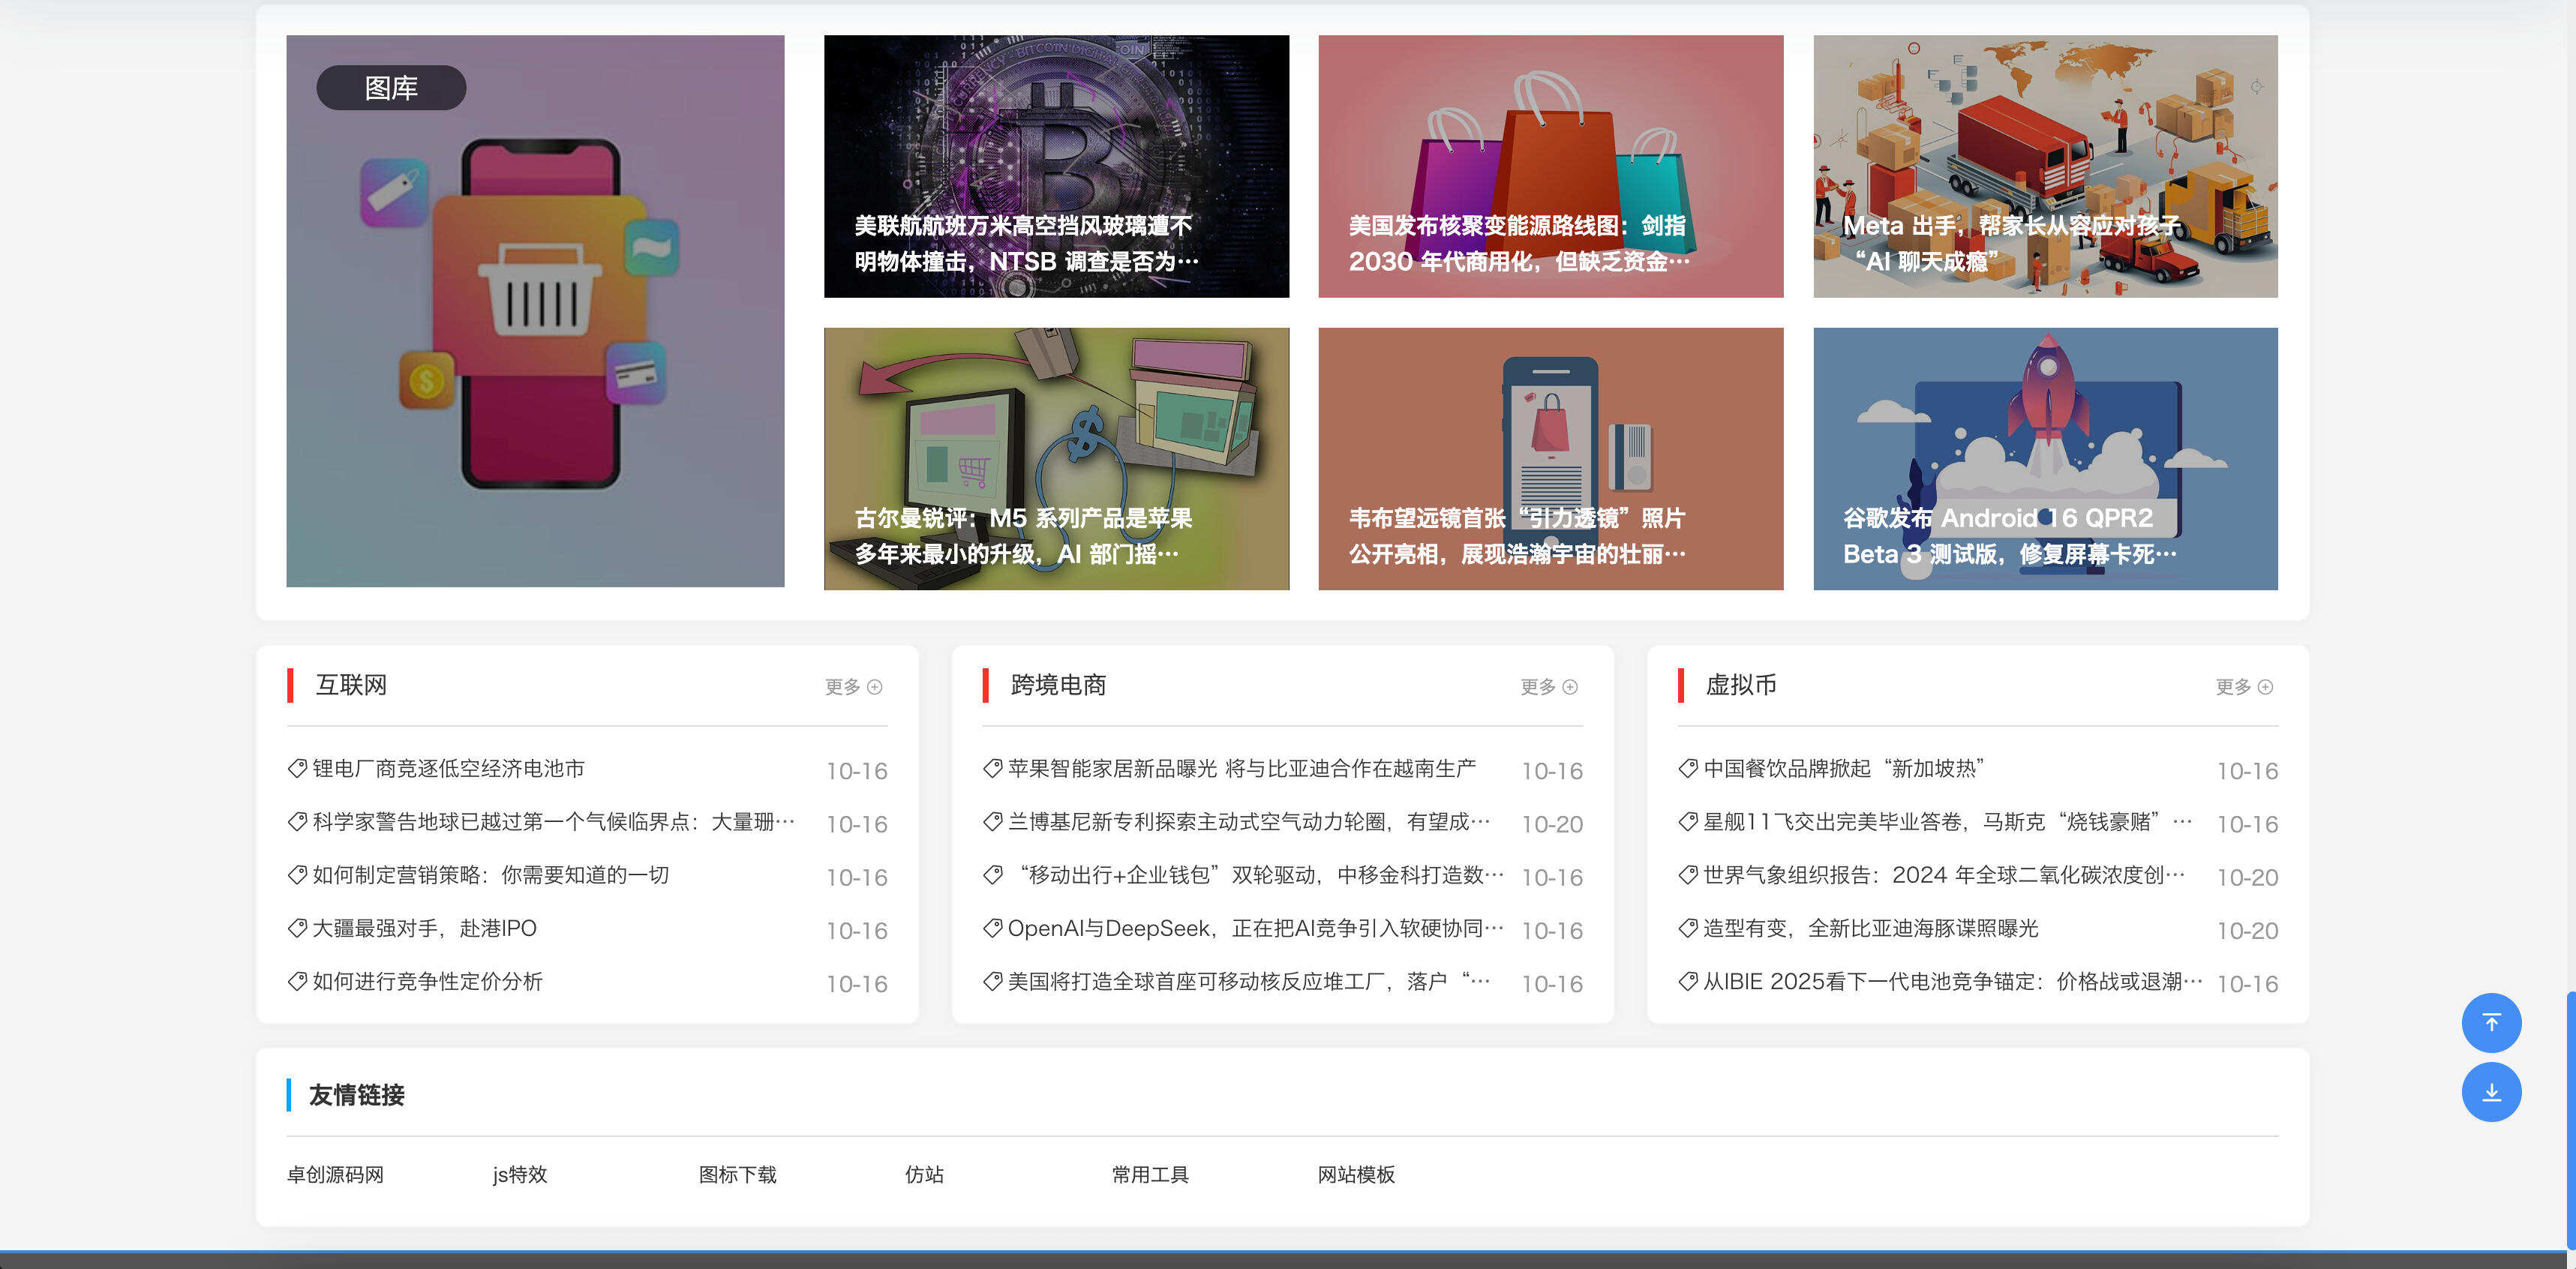The image size is (2576, 1269).
Task: Open the 图标下载 link
Action: (739, 1175)
